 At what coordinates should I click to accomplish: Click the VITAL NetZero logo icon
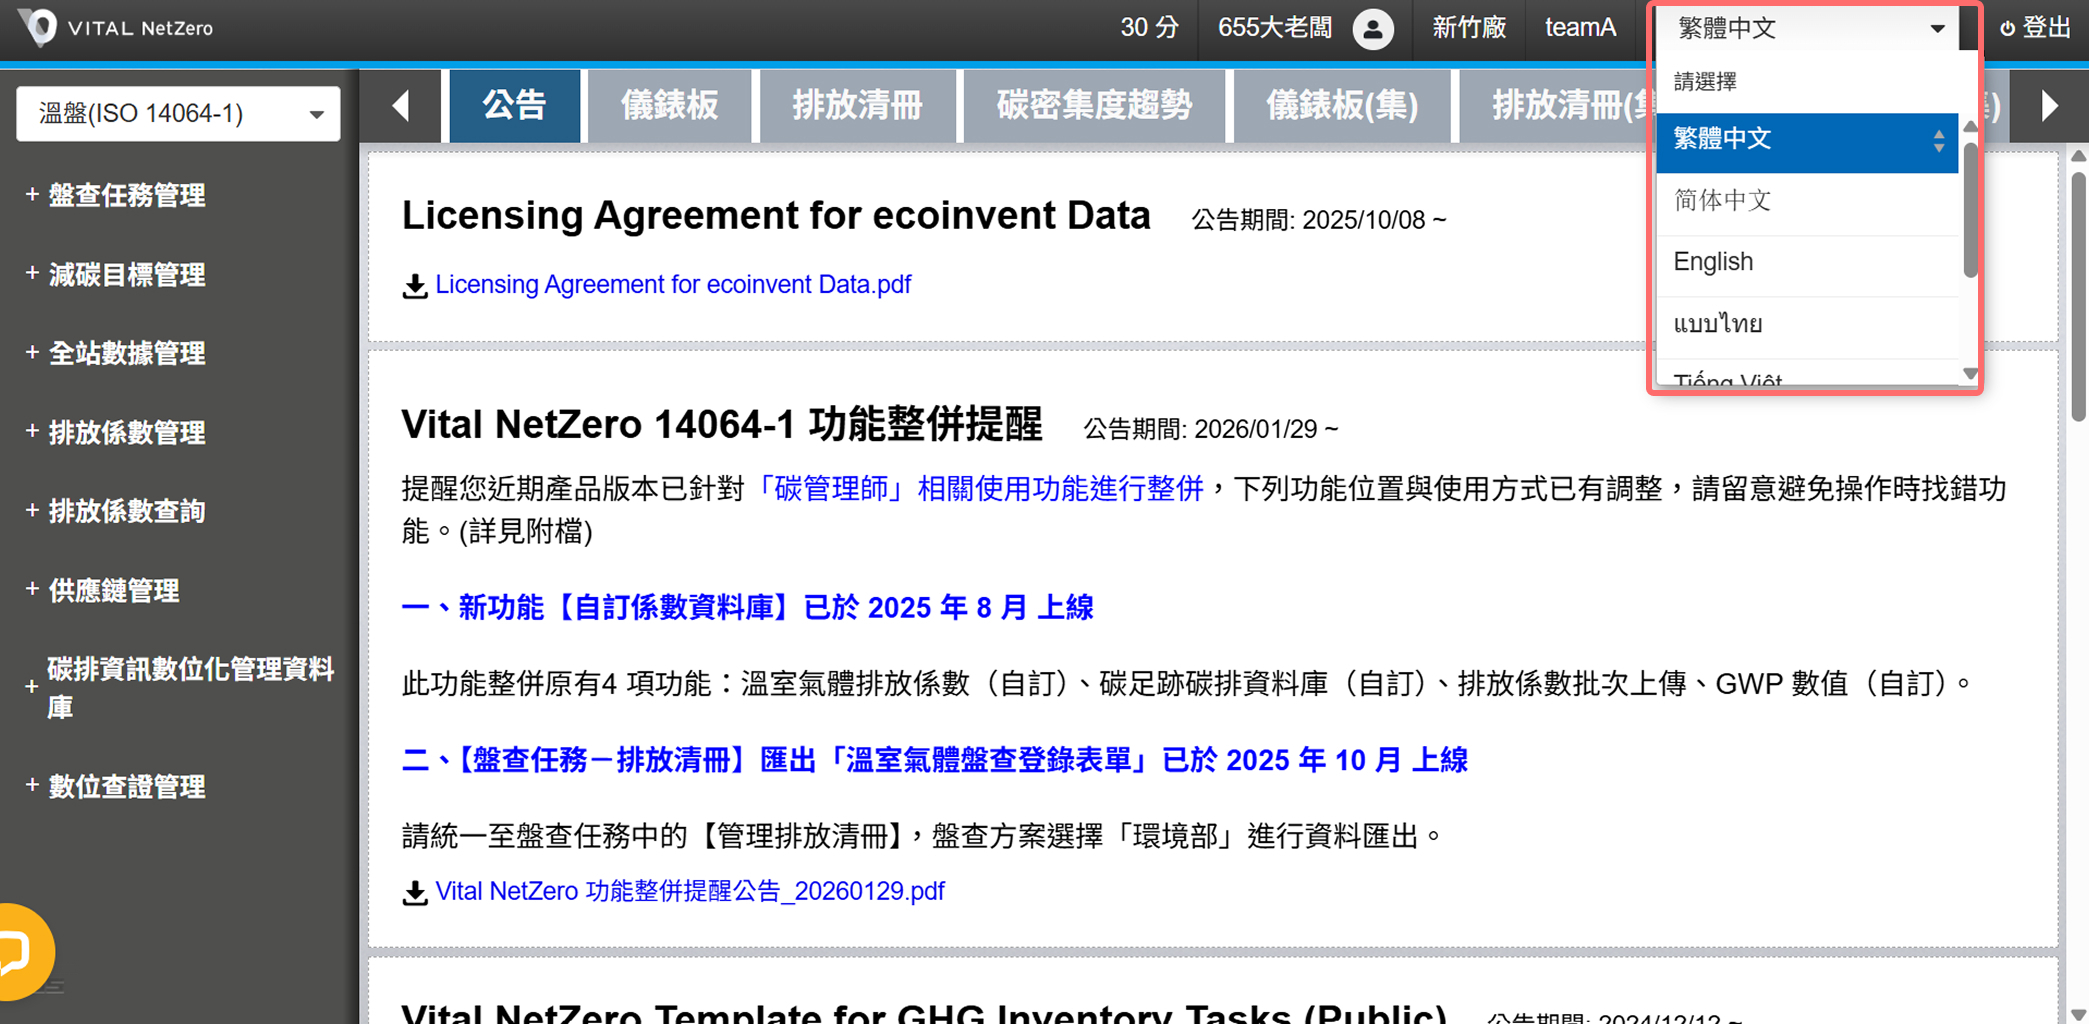(x=40, y=27)
